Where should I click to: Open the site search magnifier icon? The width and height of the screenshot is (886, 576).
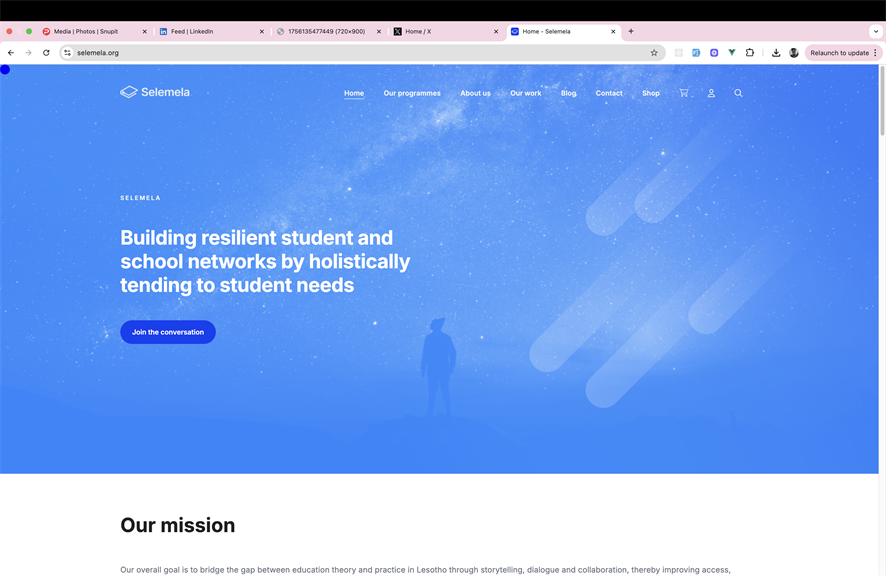(x=738, y=93)
